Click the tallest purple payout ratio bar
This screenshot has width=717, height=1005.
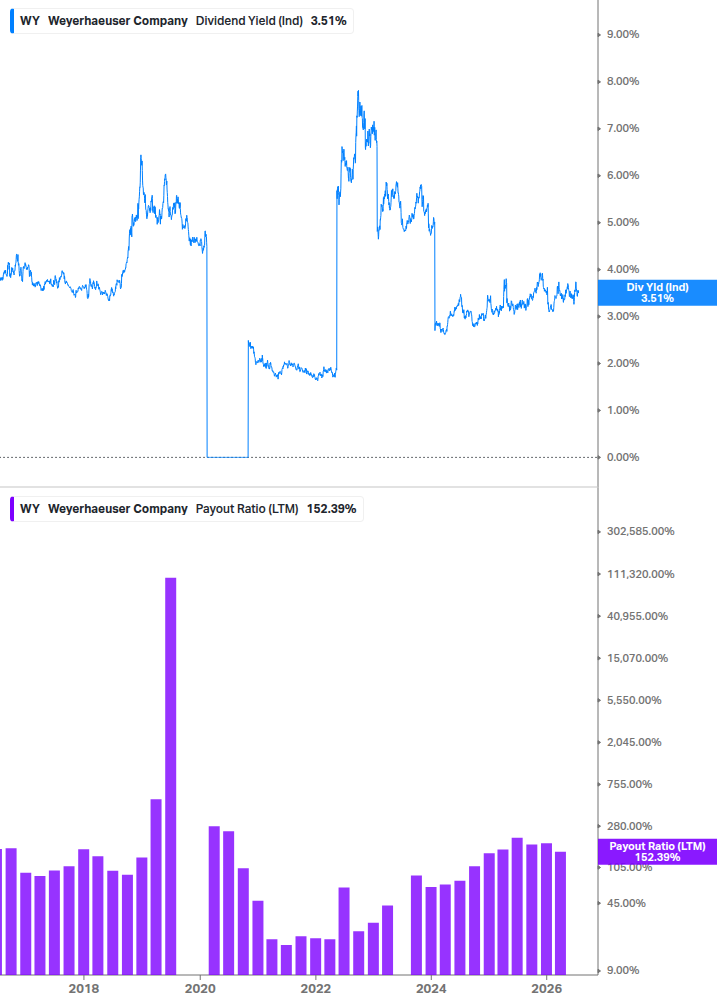(170, 776)
